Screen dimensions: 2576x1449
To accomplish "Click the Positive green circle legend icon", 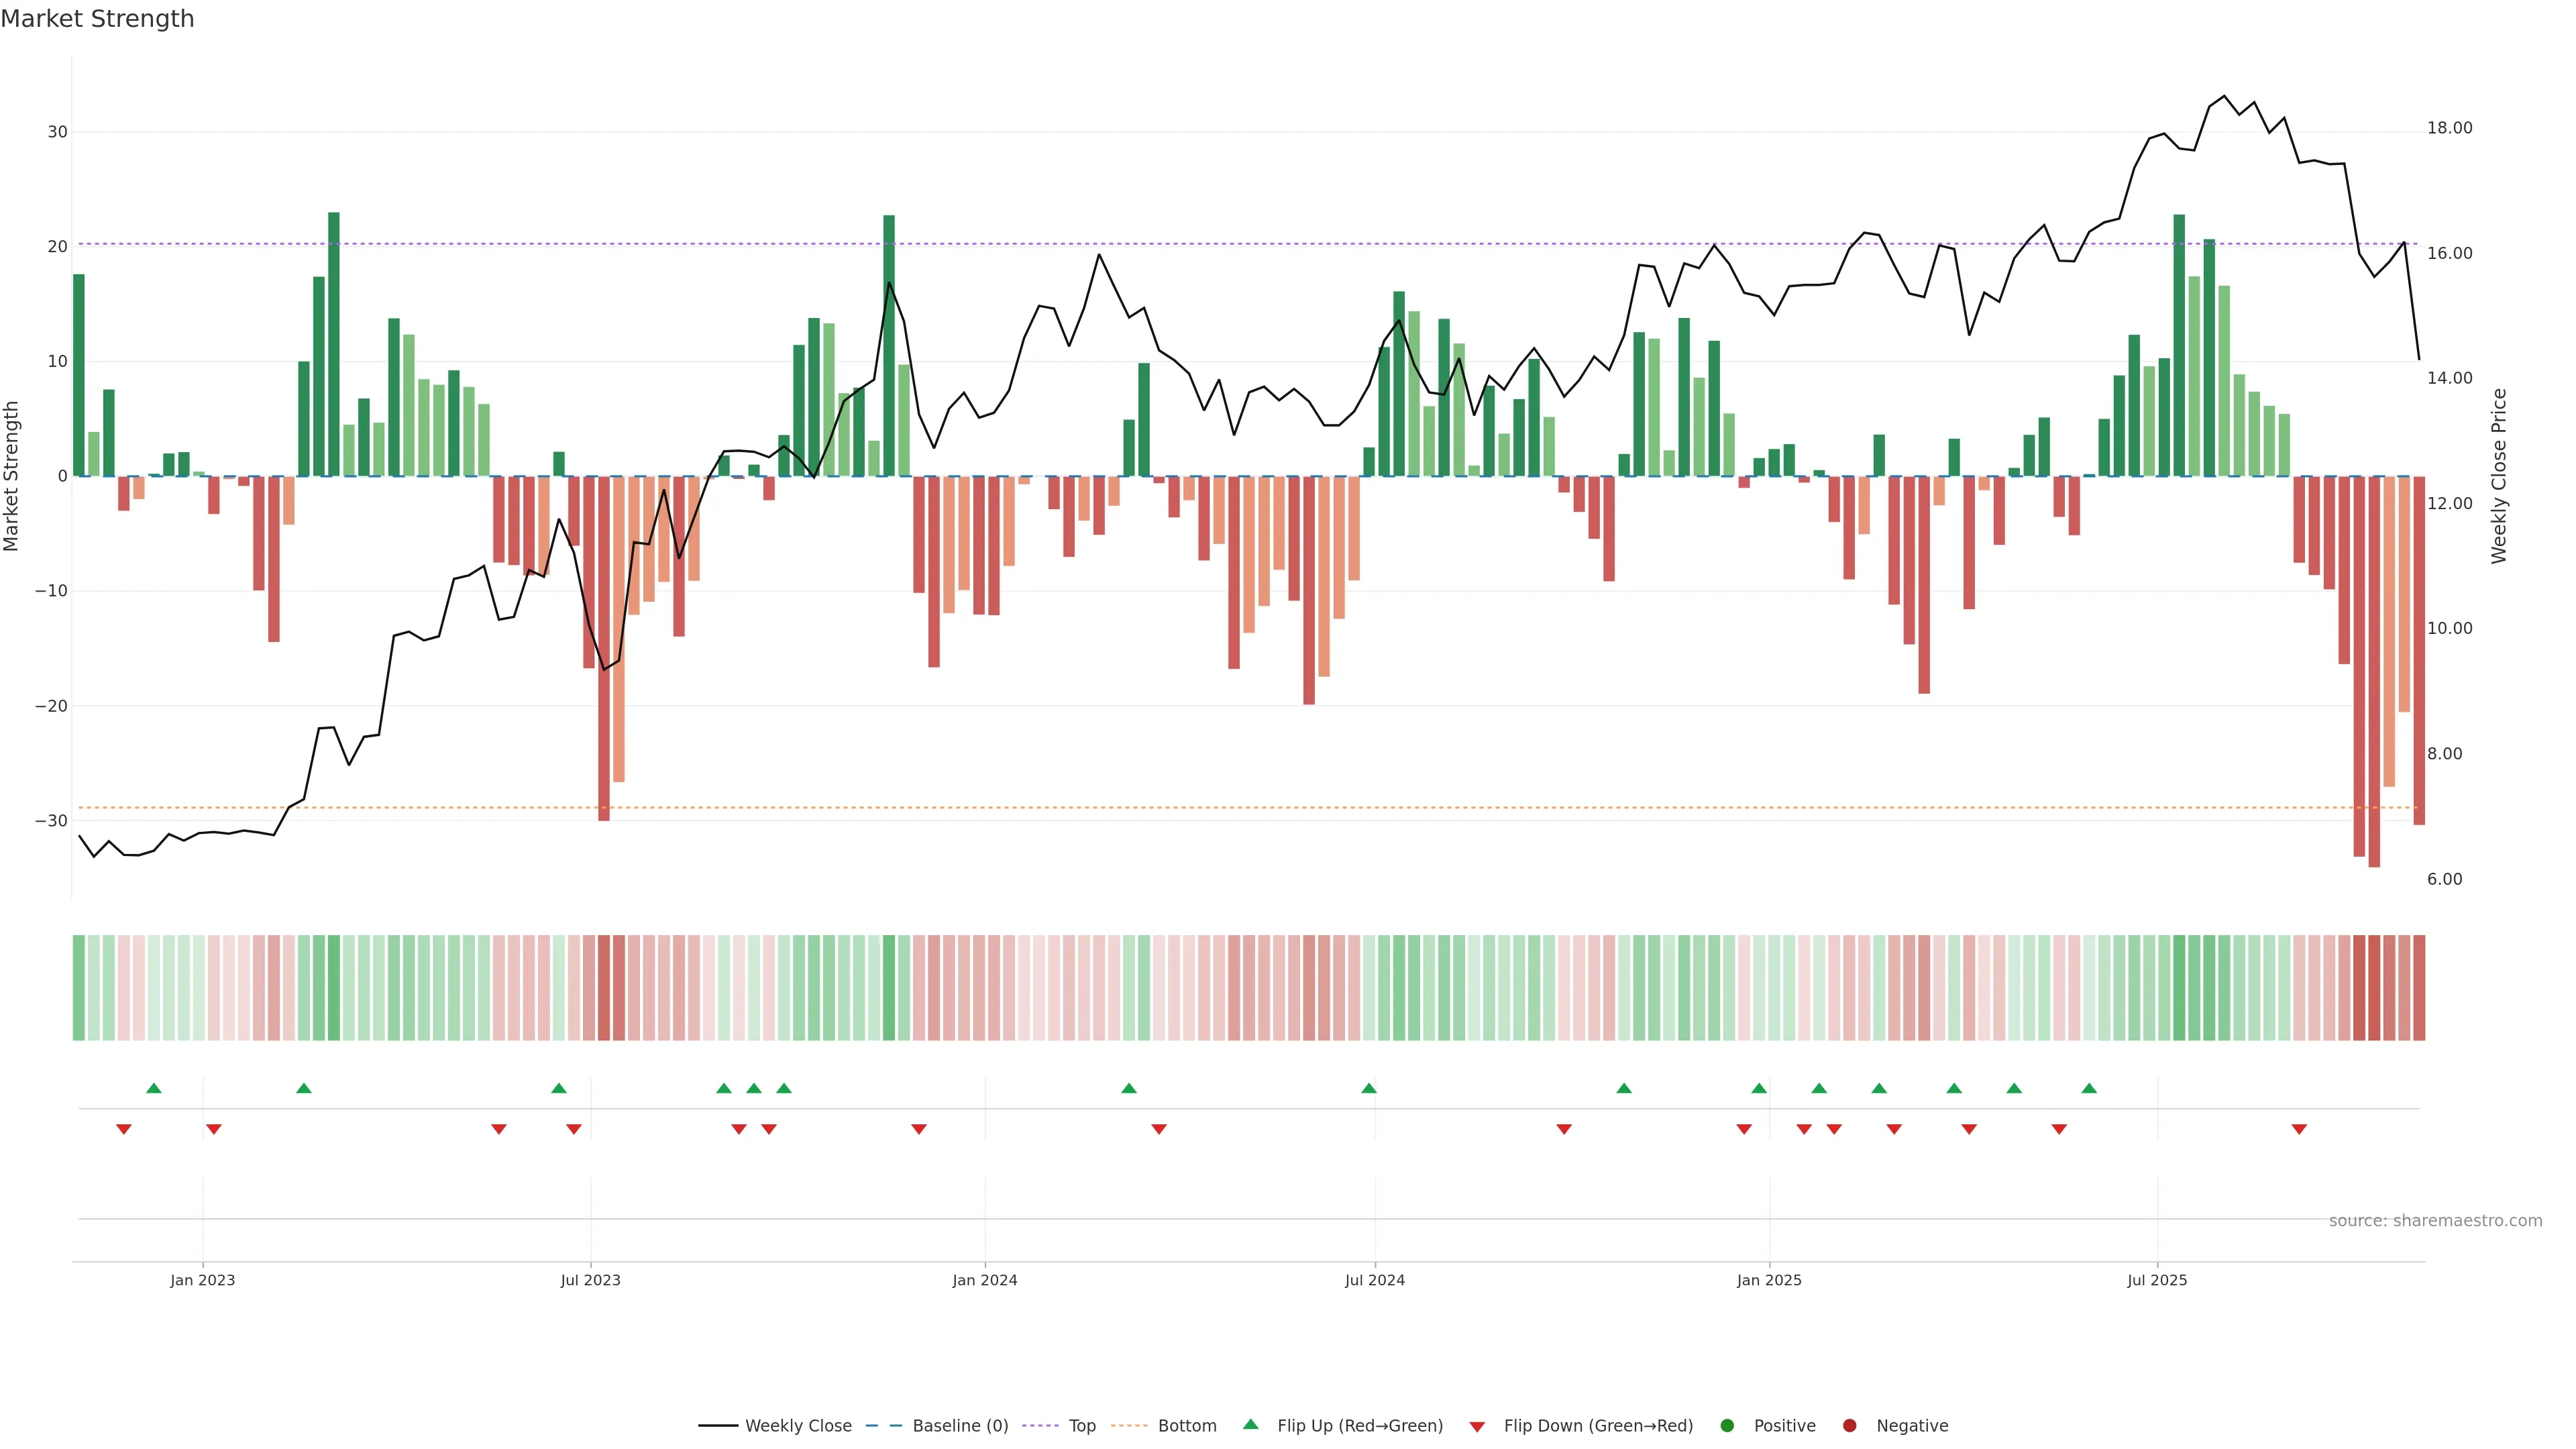I will pyautogui.click(x=1727, y=1426).
